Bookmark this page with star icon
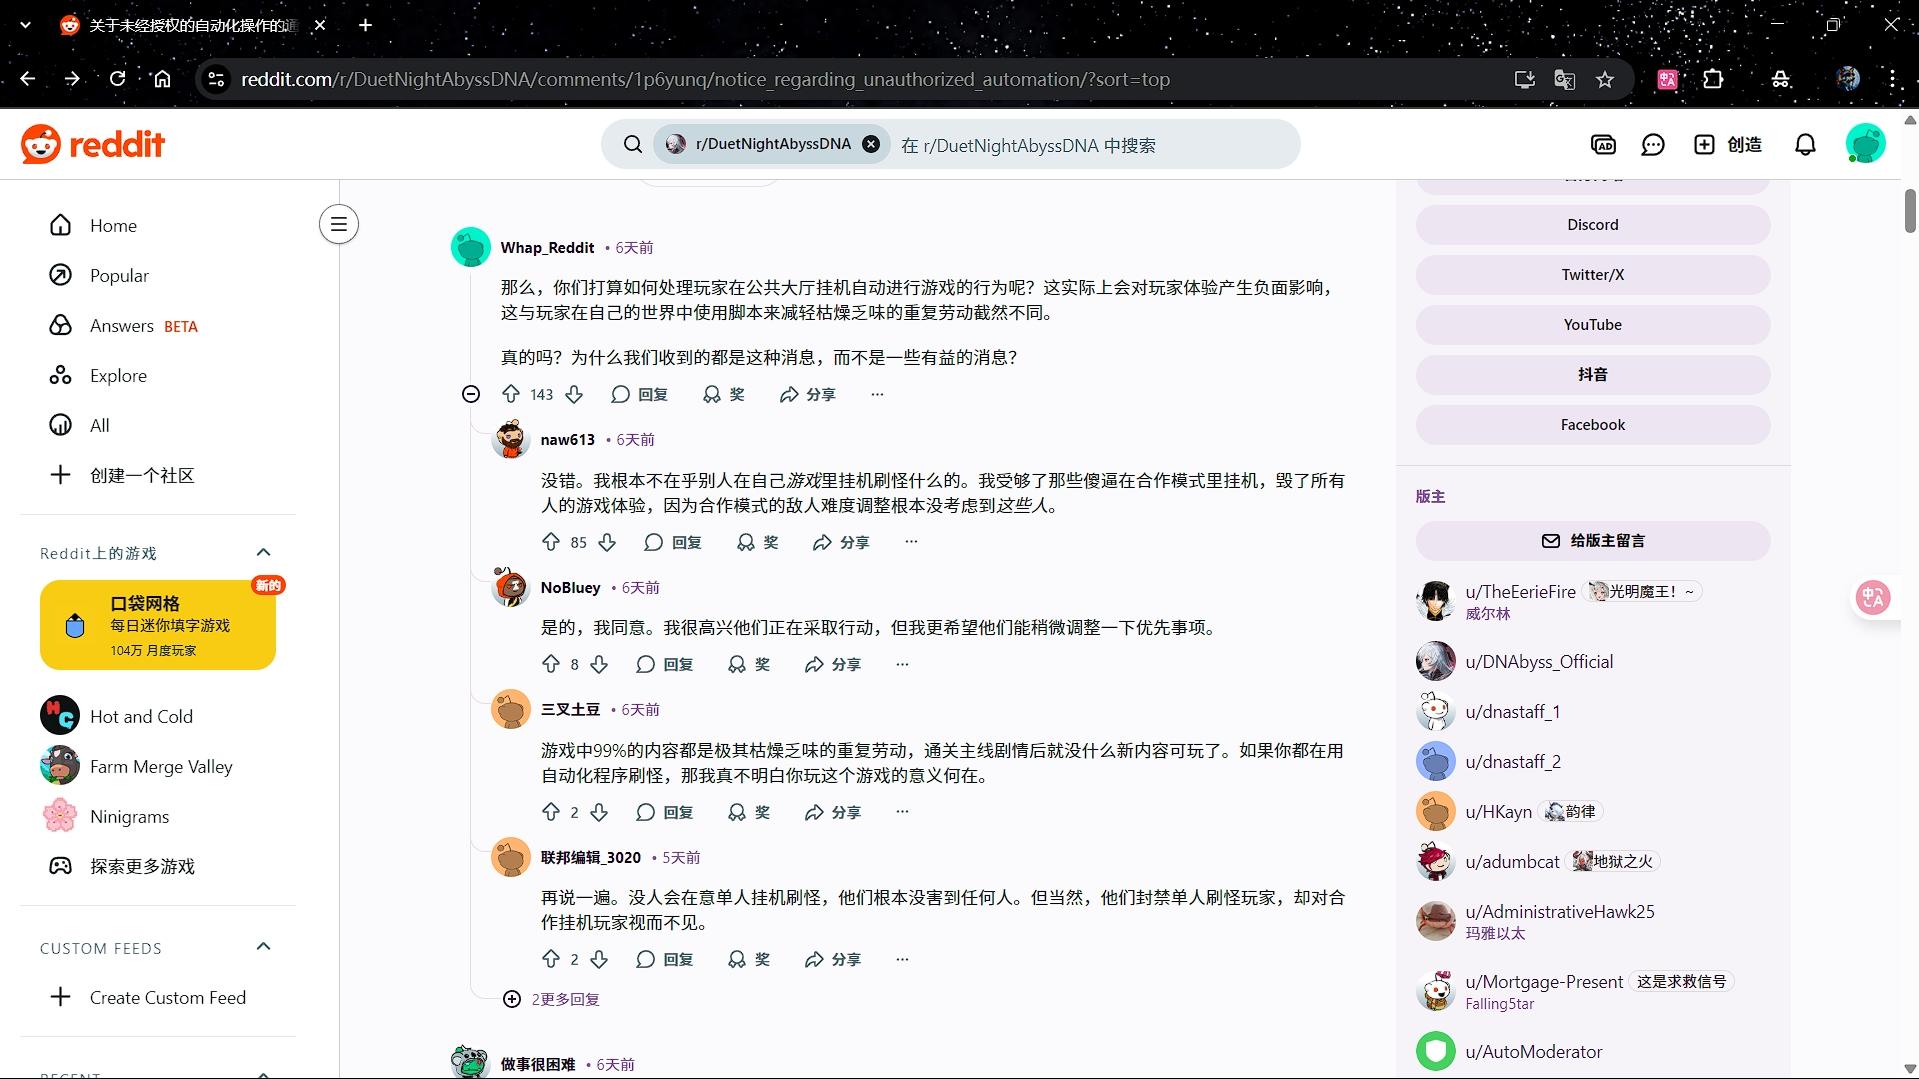Viewport: 1919px width, 1079px height. coord(1605,80)
